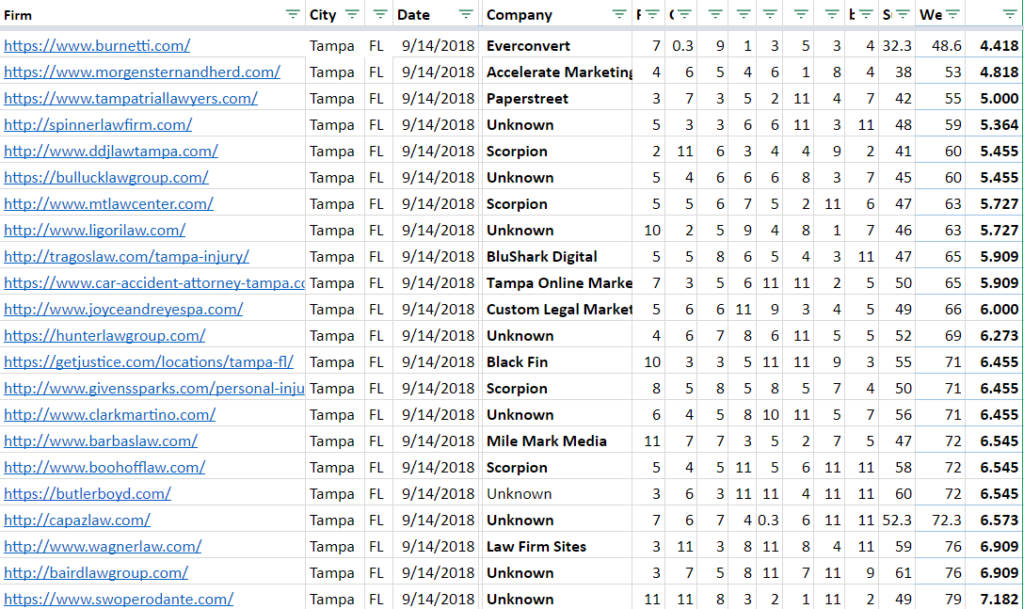Follow the mtlawcenter.com link

(x=108, y=204)
